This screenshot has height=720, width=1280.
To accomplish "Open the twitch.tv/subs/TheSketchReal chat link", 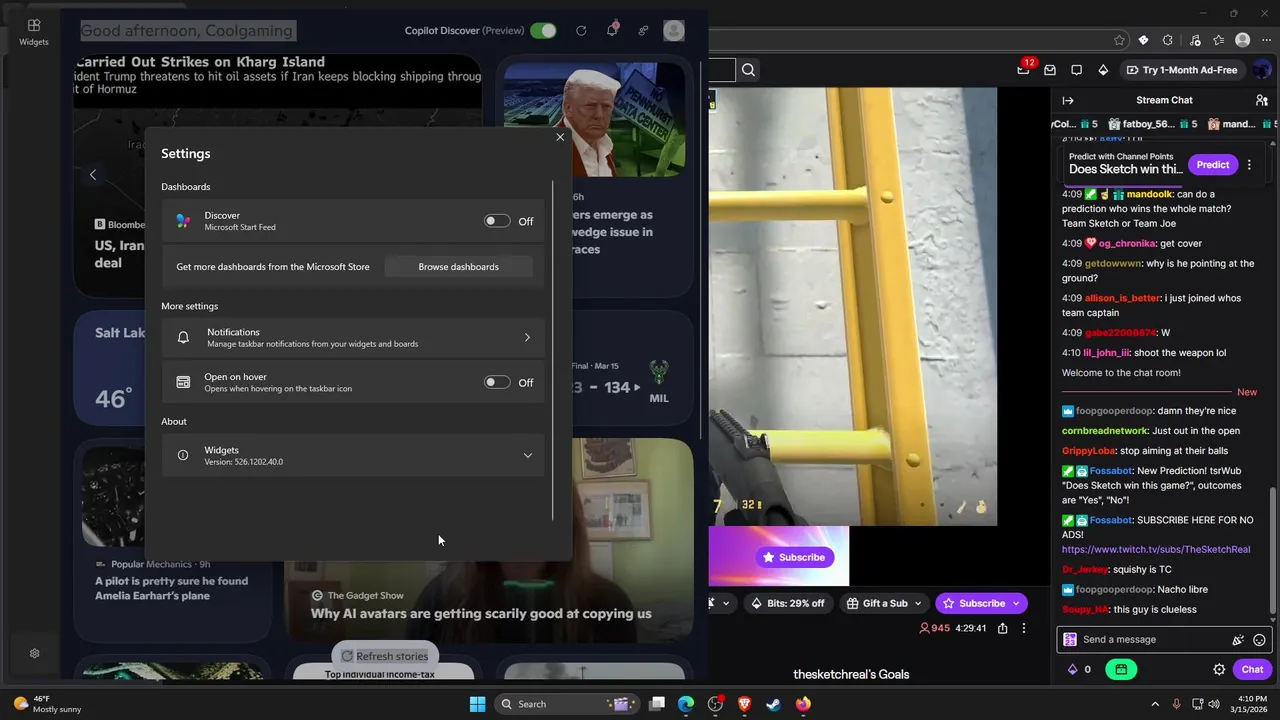I will pyautogui.click(x=1156, y=549).
